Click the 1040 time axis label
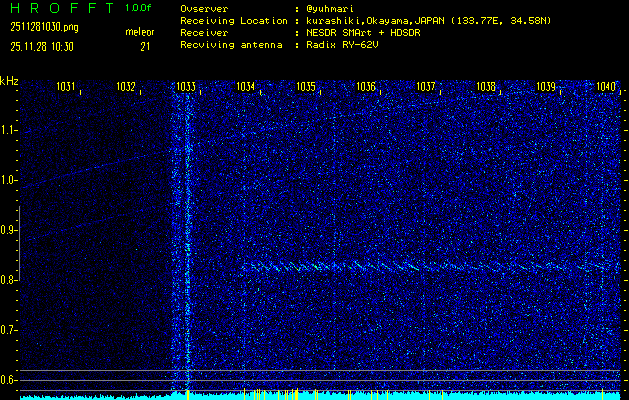Image resolution: width=629 pixels, height=400 pixels. click(x=606, y=86)
